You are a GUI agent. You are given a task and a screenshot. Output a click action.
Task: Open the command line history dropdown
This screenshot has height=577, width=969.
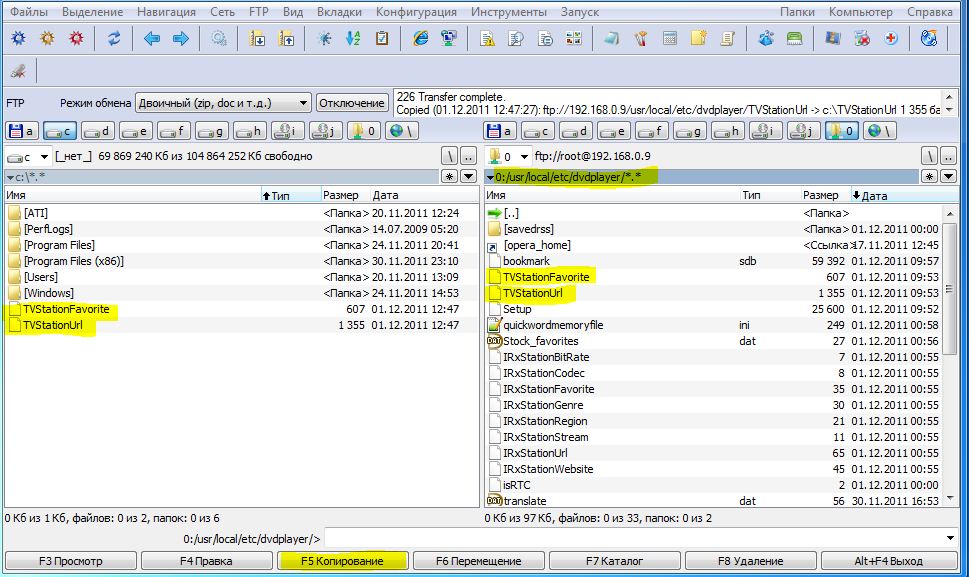pos(950,538)
